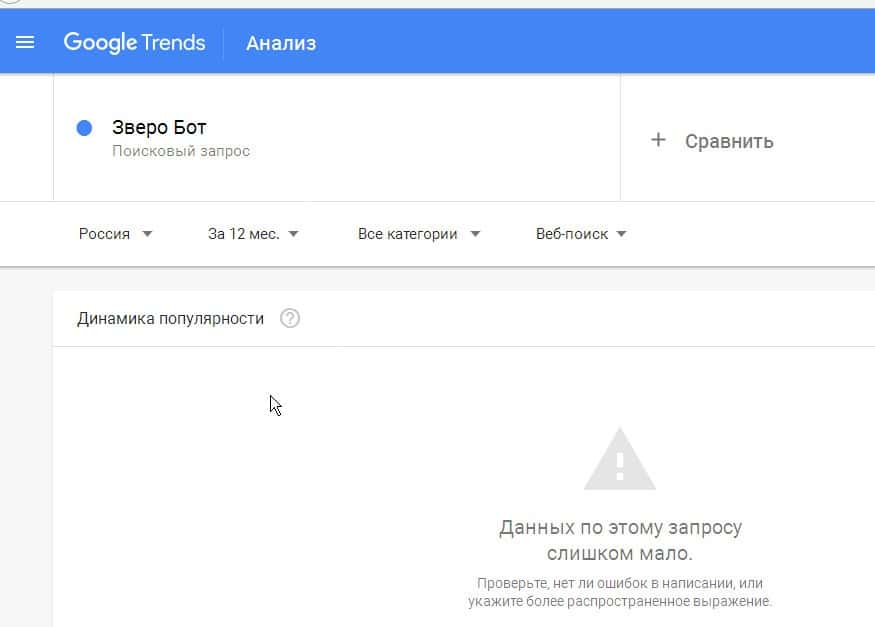Open the hamburger main menu

click(25, 42)
